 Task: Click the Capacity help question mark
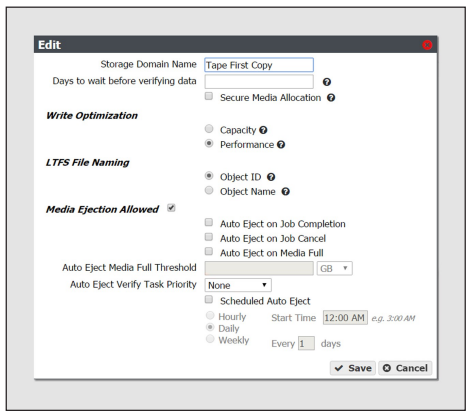(263, 130)
